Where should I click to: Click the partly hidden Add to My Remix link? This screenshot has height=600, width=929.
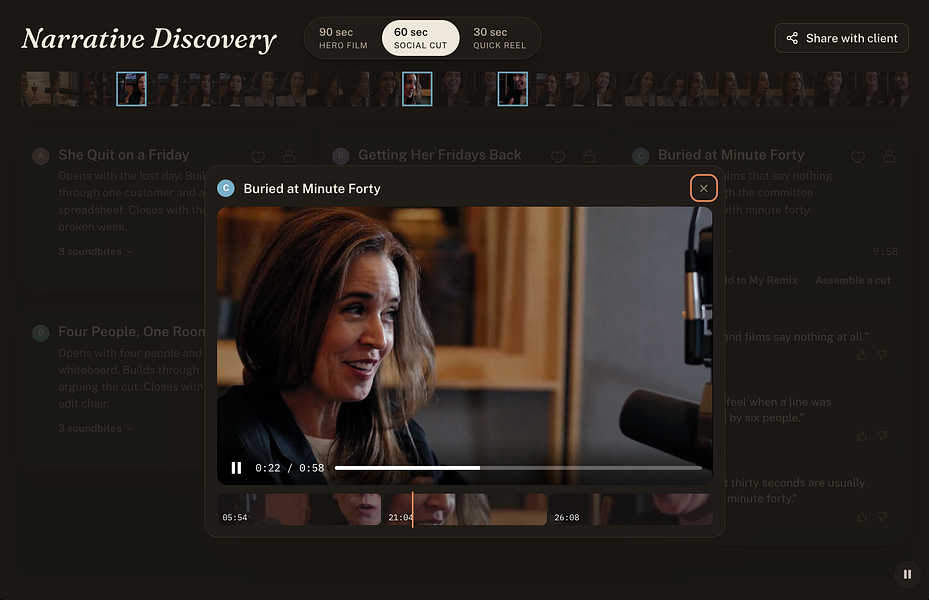point(761,280)
